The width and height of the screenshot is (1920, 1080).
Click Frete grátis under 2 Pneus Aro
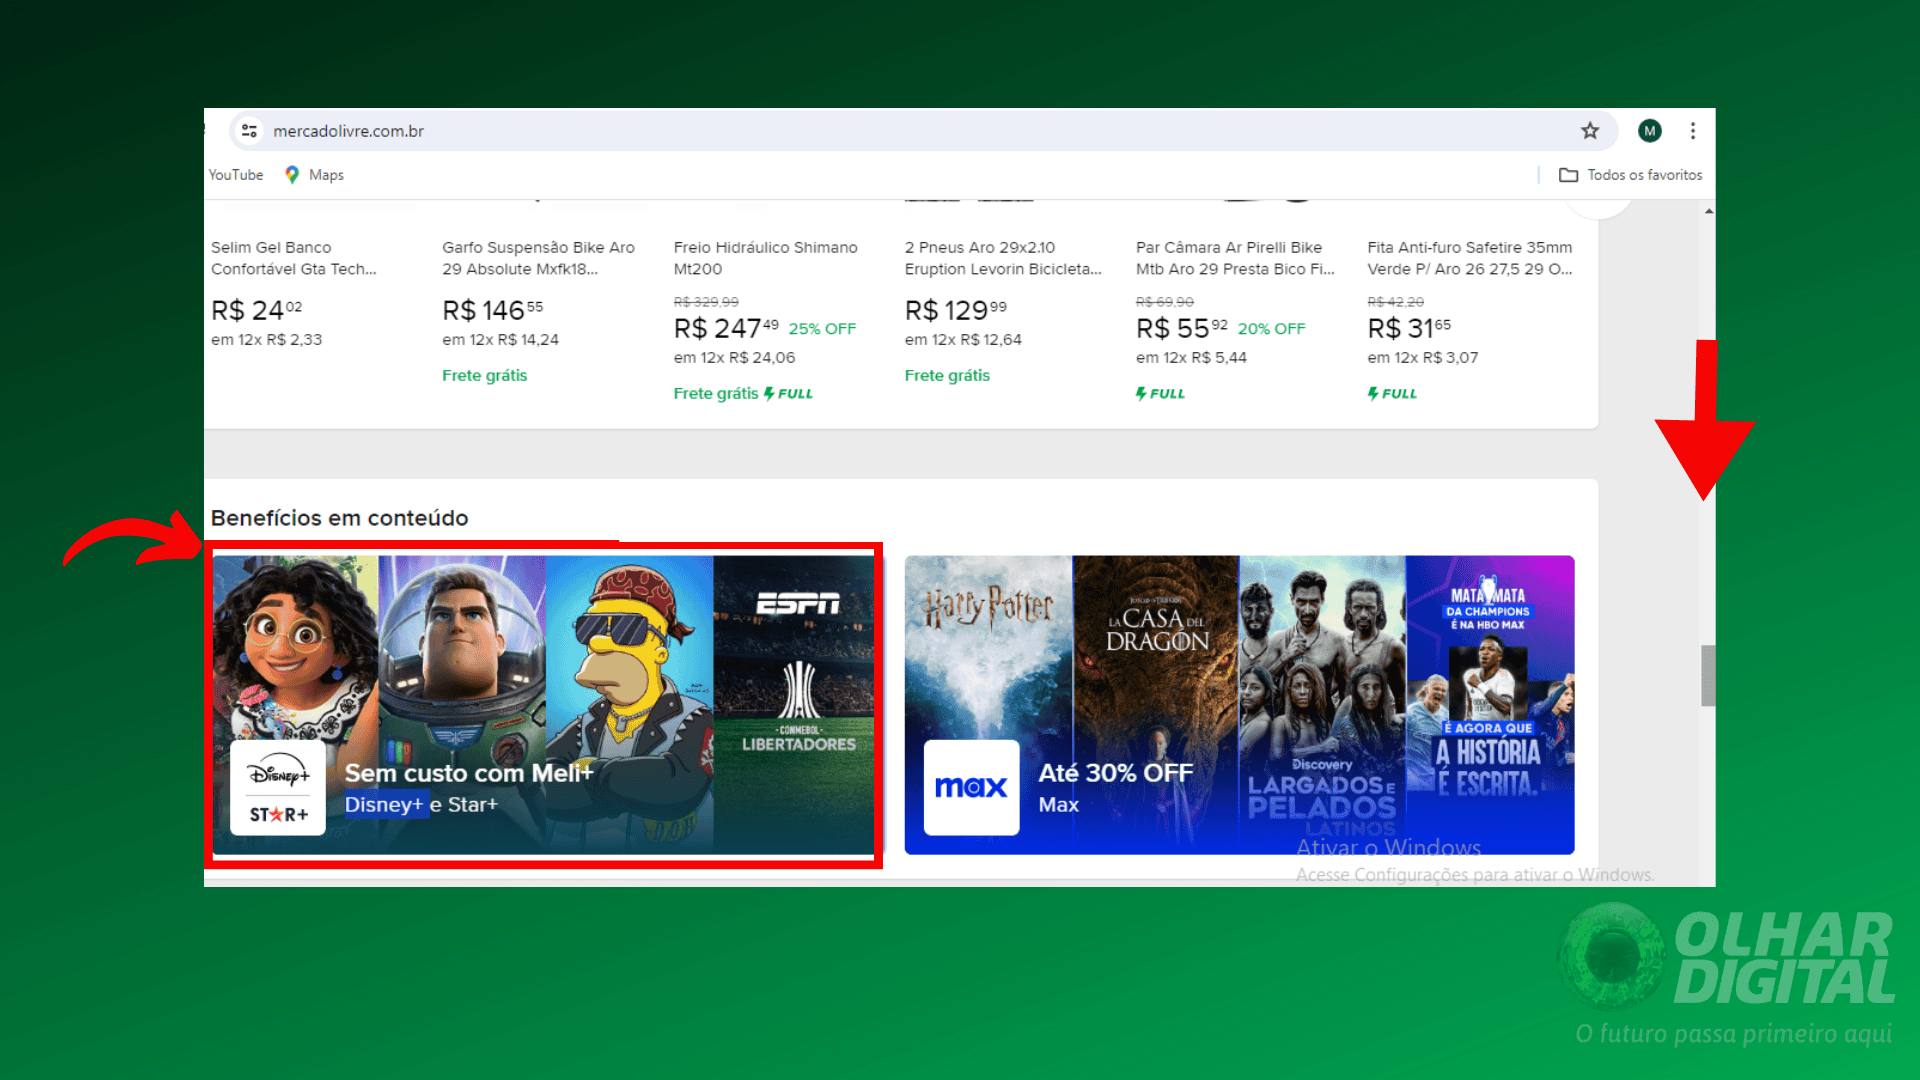click(x=947, y=376)
